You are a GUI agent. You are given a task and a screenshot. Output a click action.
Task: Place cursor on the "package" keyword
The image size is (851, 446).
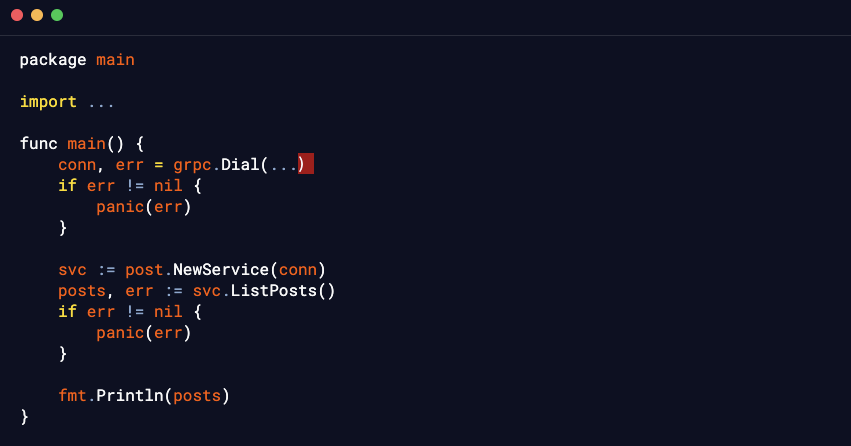pos(53,60)
